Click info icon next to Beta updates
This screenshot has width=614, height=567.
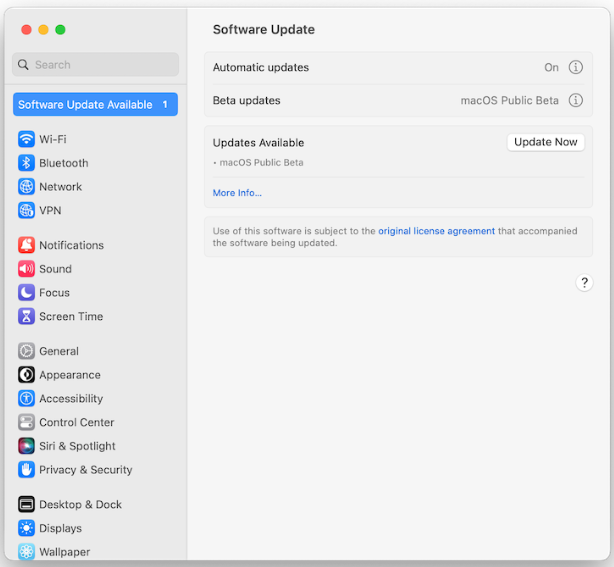click(576, 100)
